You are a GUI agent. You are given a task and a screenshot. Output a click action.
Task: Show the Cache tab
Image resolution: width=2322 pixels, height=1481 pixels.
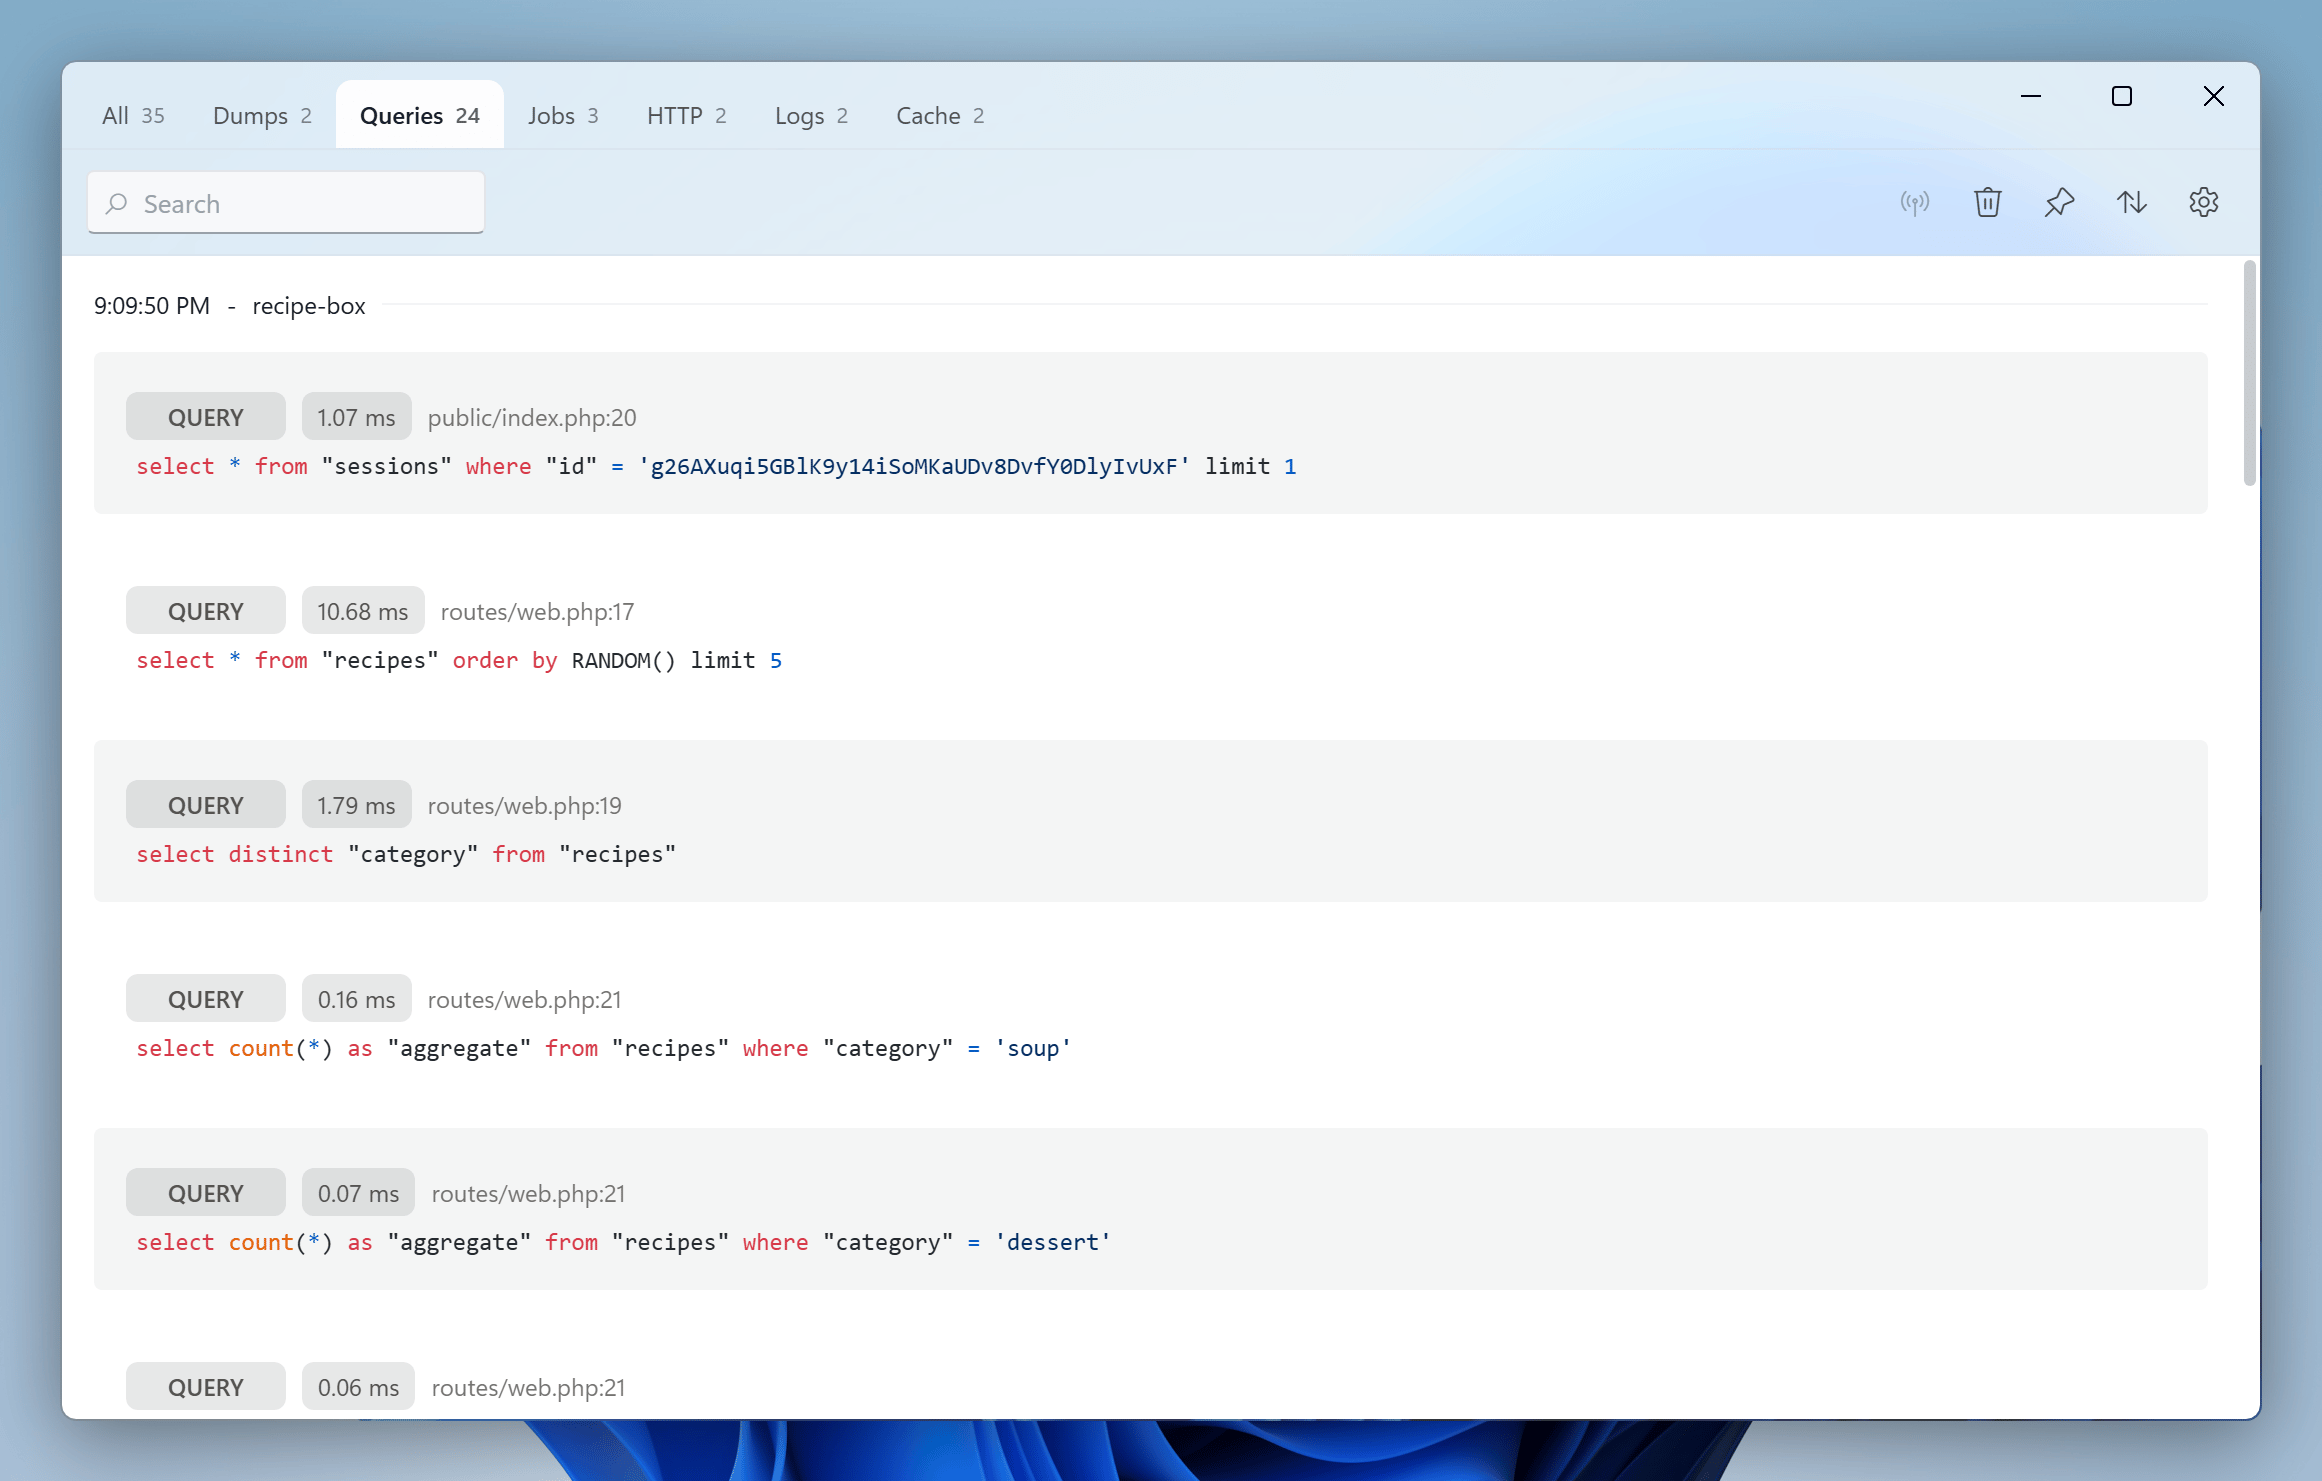click(x=940, y=116)
